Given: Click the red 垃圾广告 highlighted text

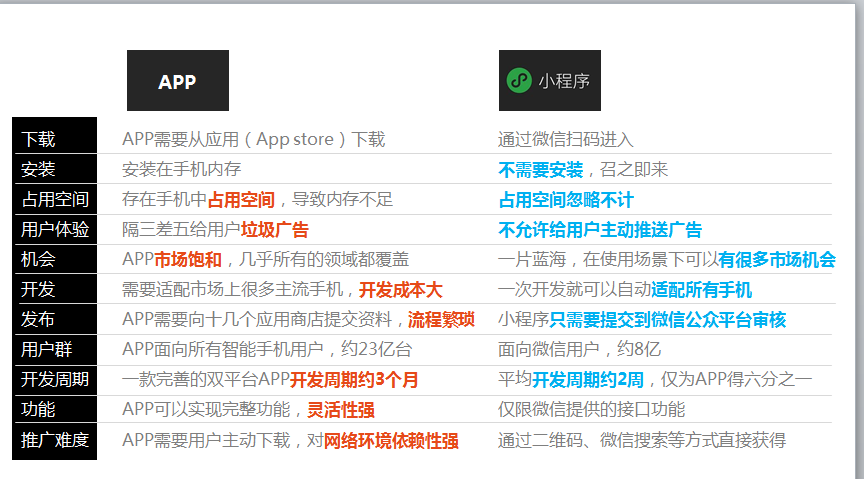Looking at the screenshot, I should point(274,230).
